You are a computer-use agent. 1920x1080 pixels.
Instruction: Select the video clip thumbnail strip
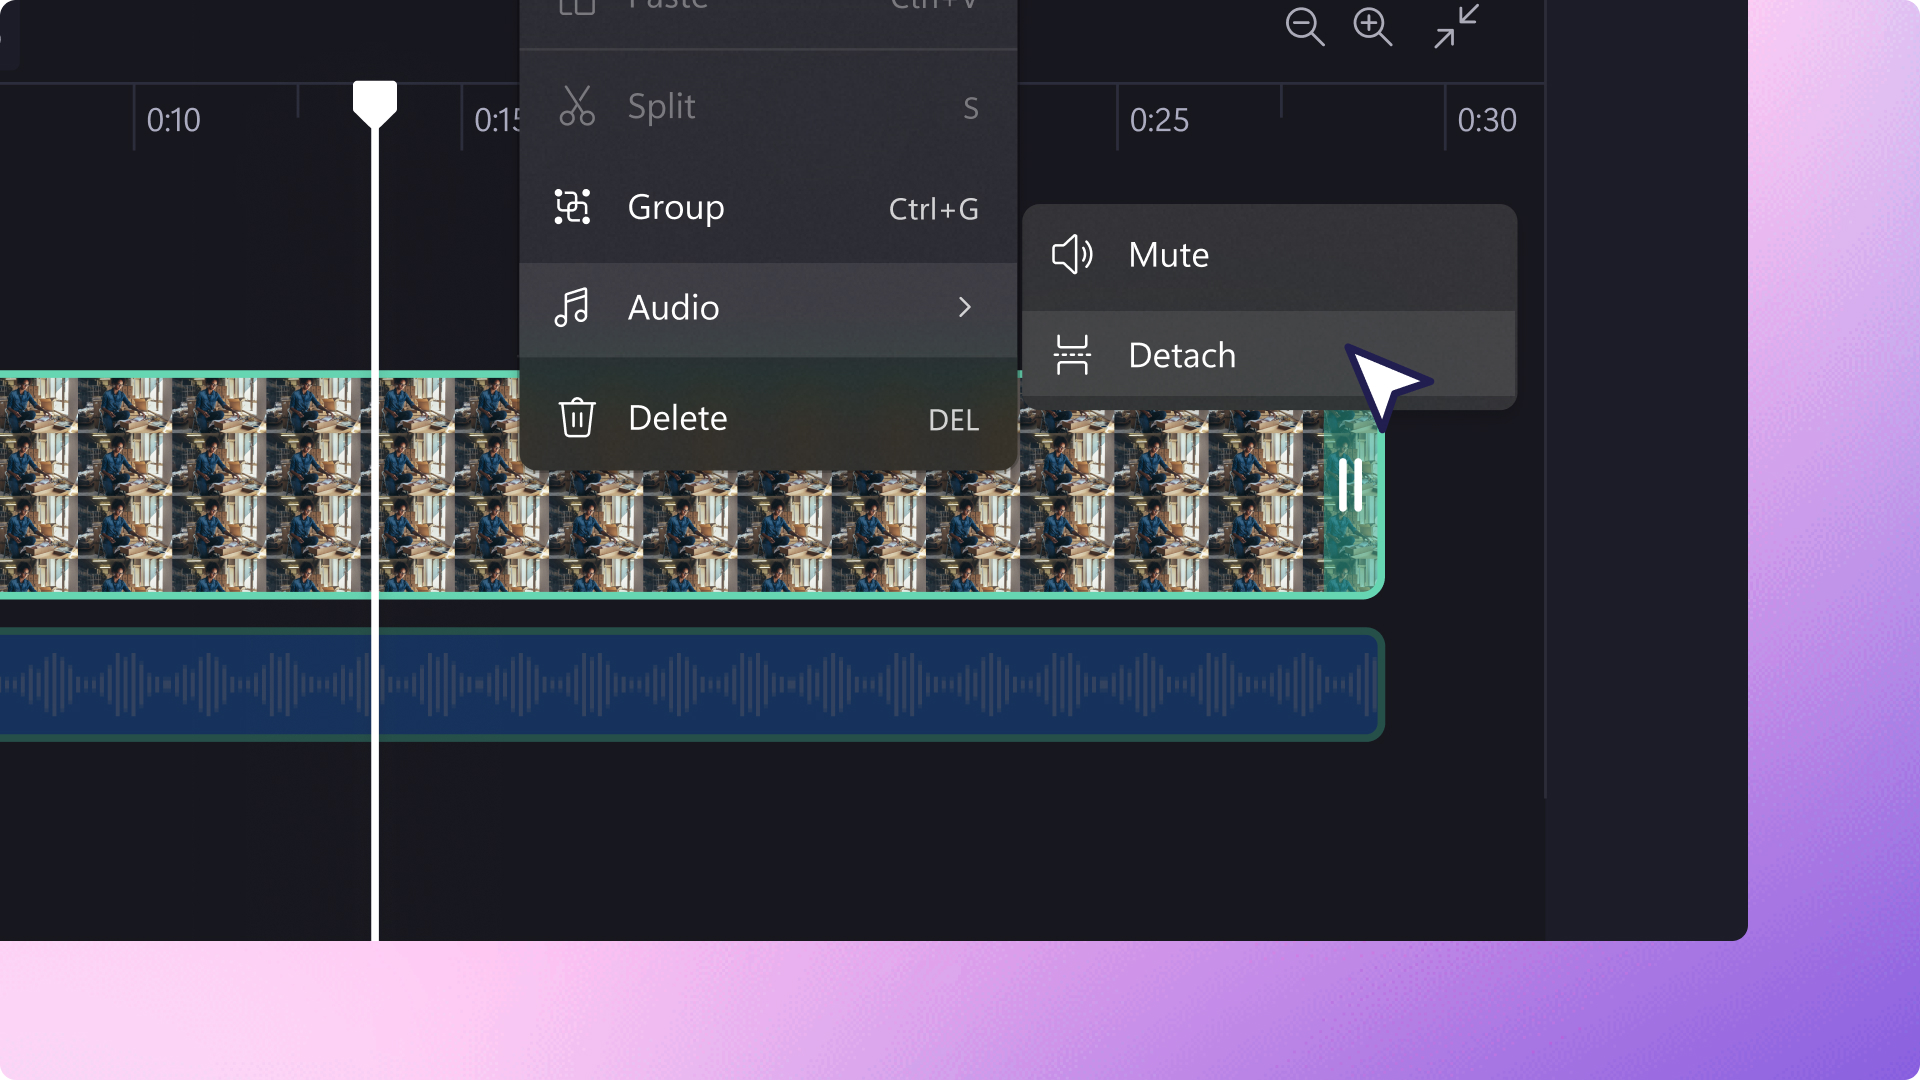[x=200, y=485]
